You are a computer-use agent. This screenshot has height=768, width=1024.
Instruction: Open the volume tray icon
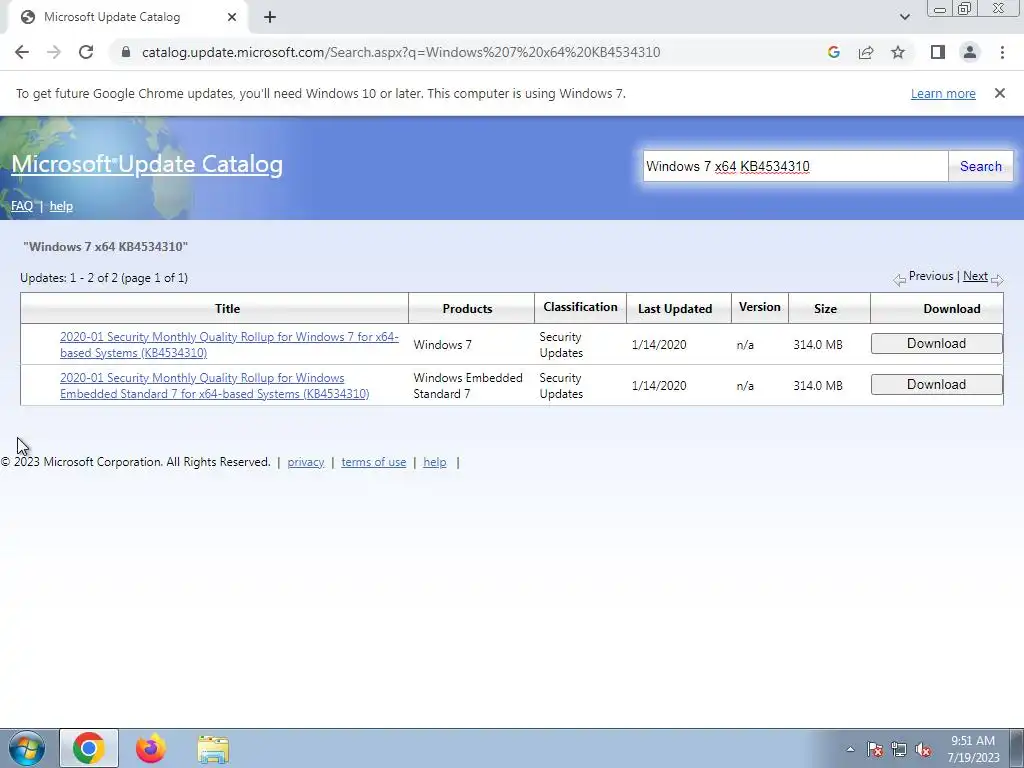coord(923,749)
